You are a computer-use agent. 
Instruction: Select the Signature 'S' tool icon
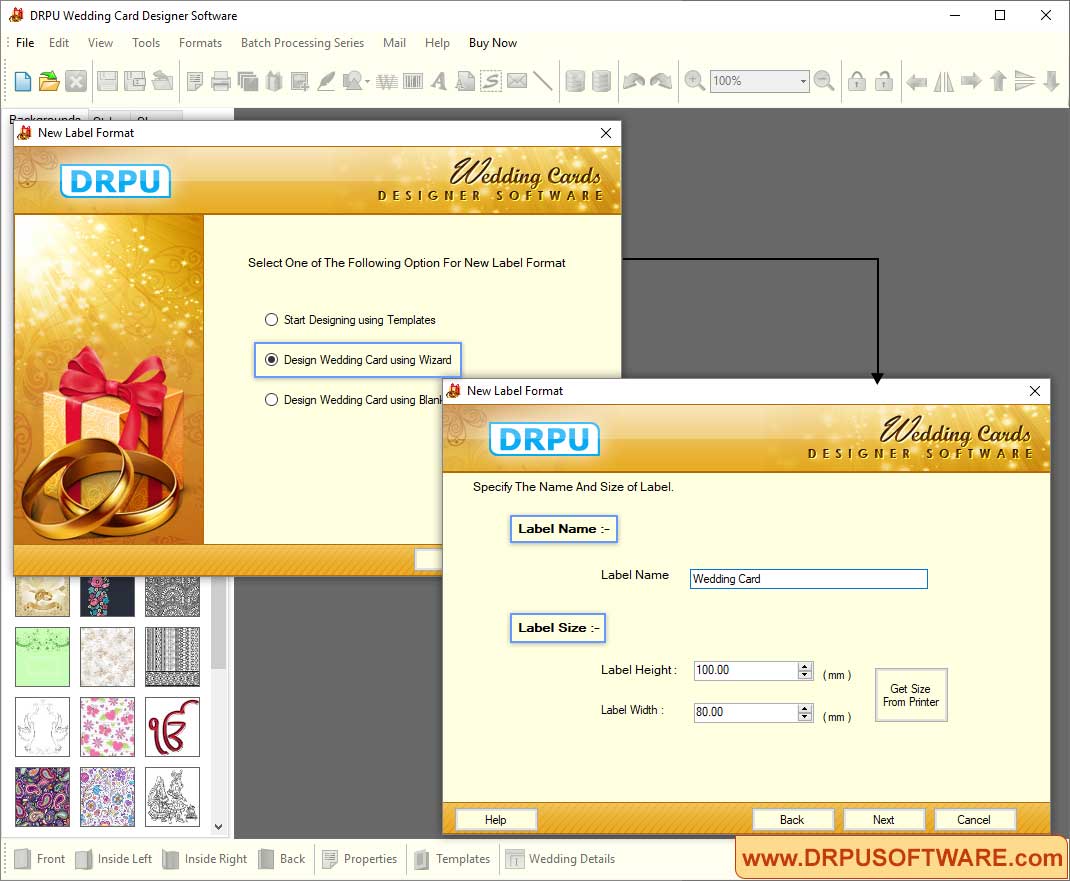click(491, 81)
